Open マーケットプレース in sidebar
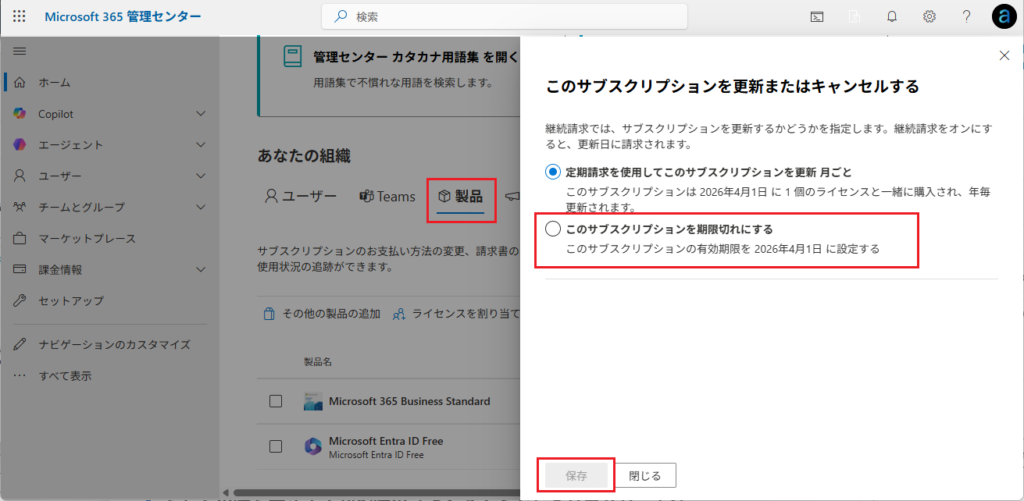The image size is (1024, 501). click(87, 238)
